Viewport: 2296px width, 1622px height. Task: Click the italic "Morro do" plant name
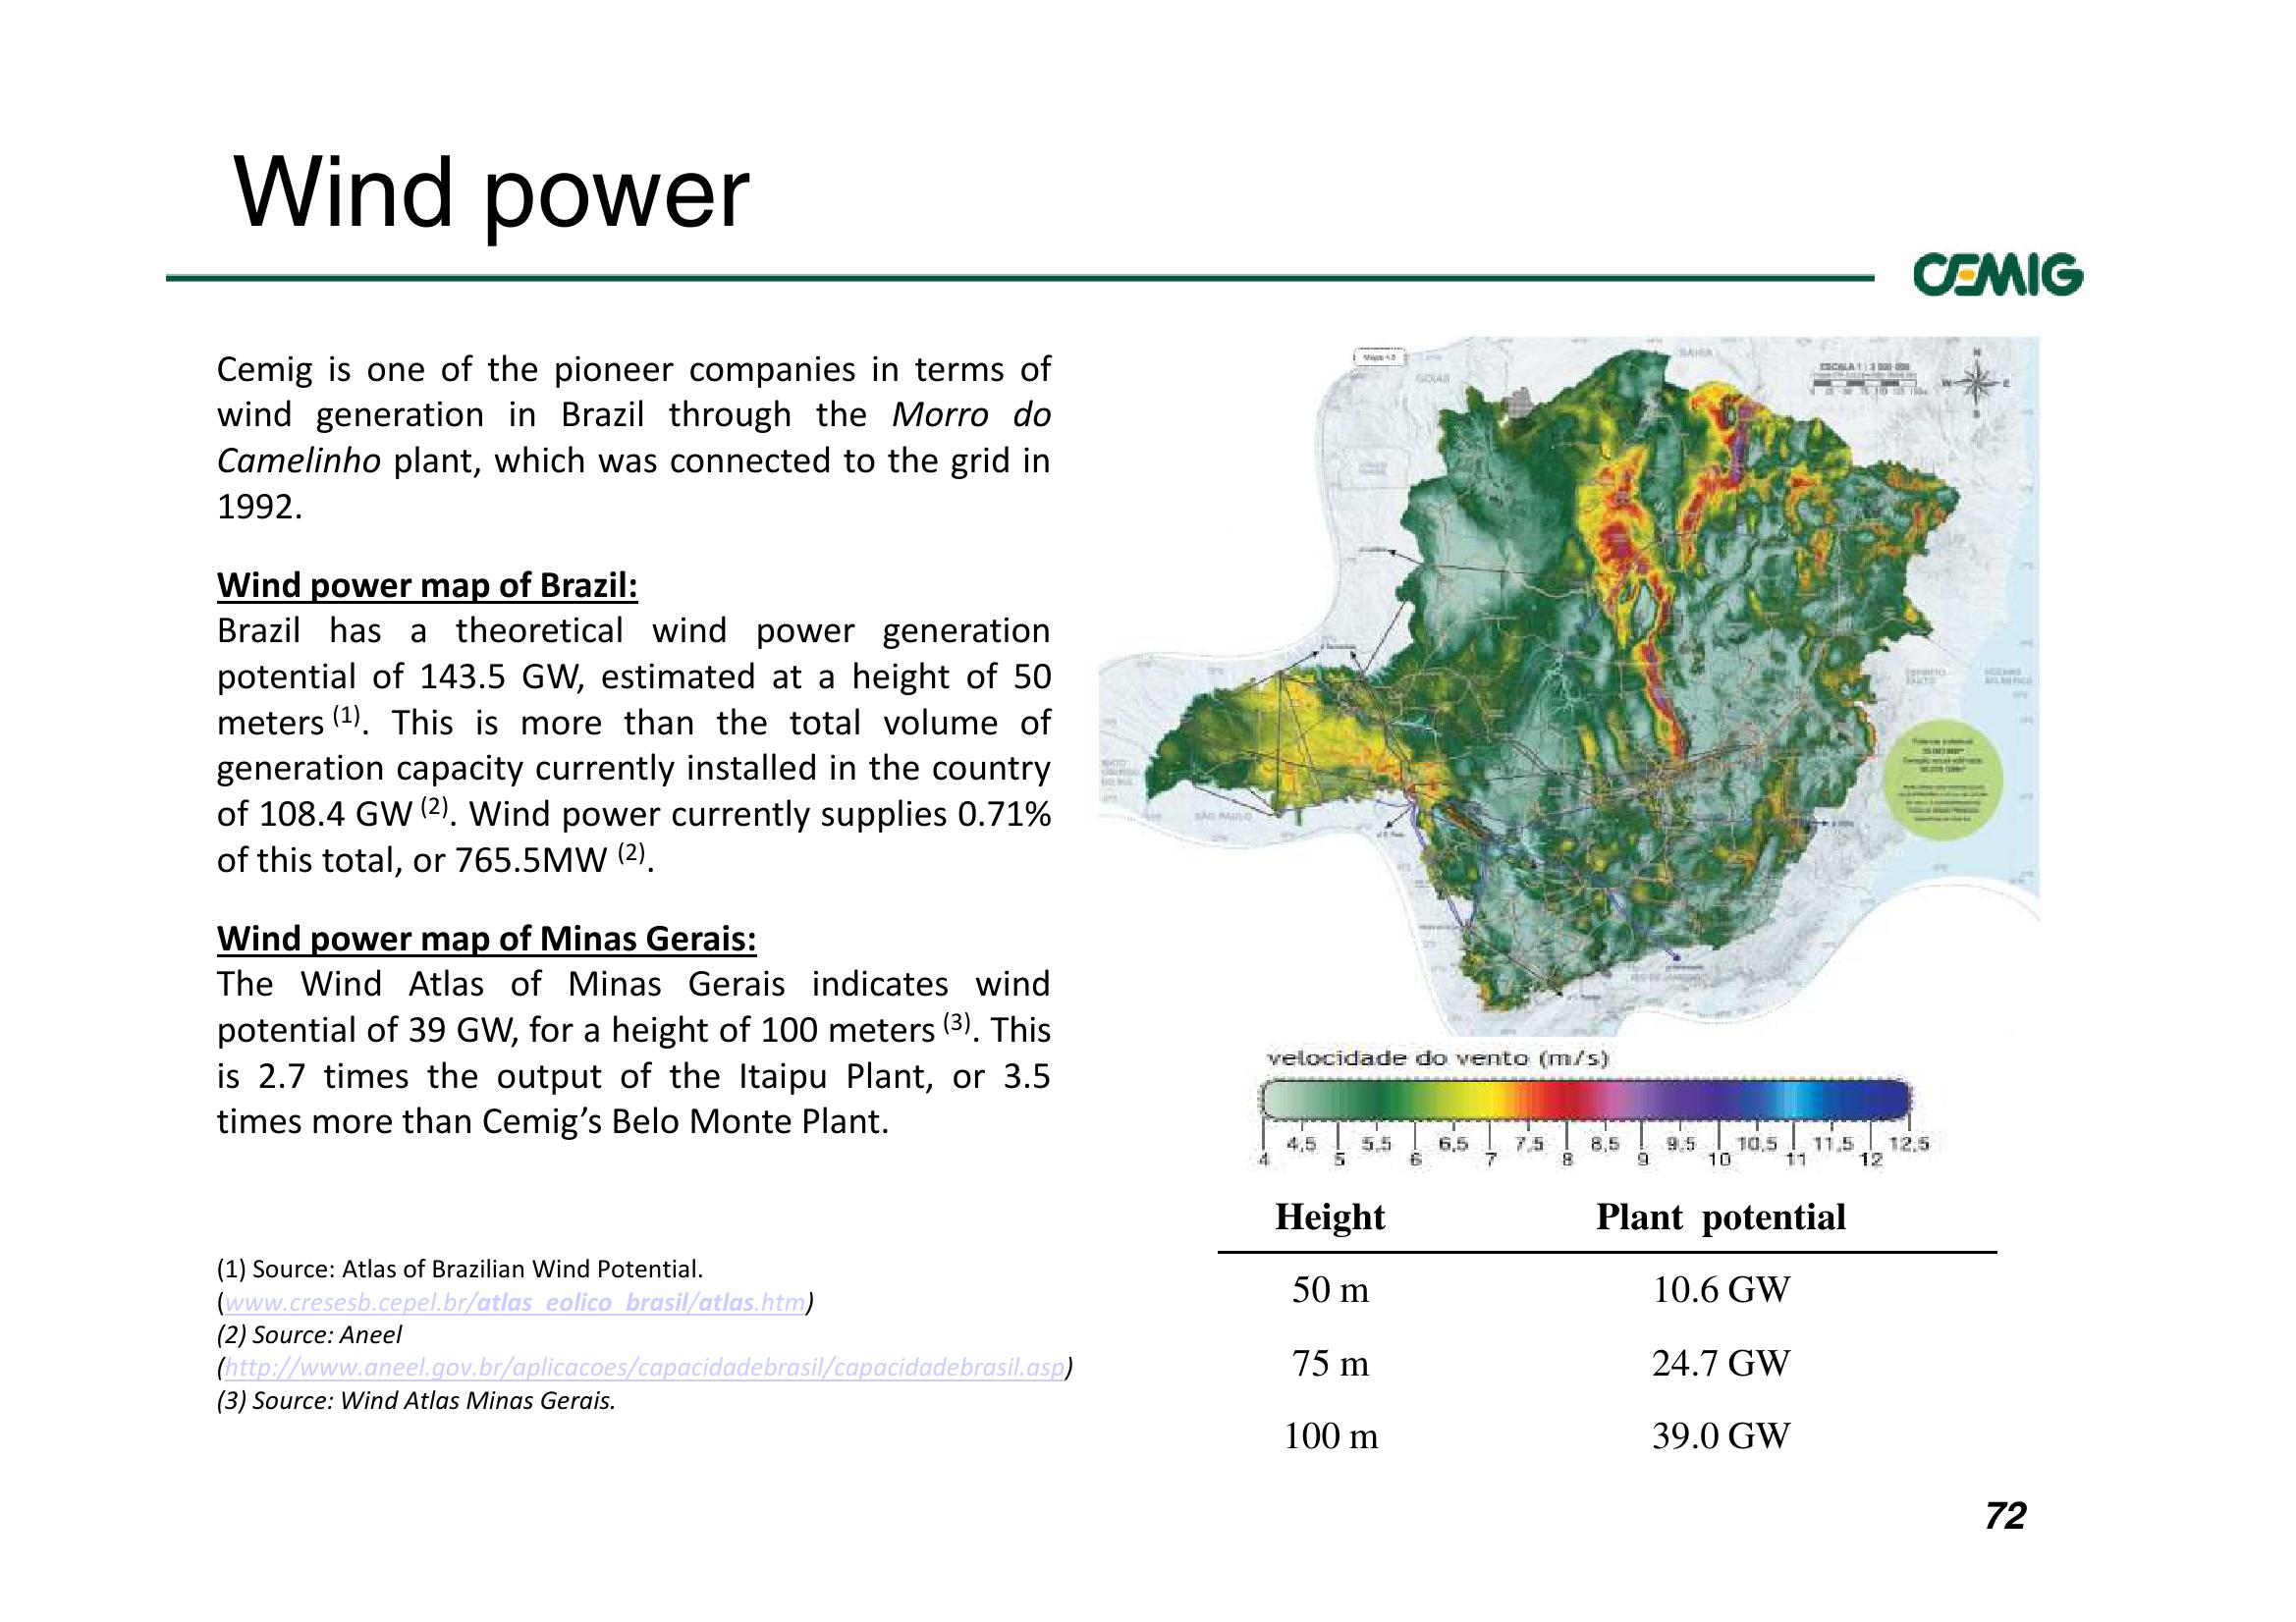[970, 414]
